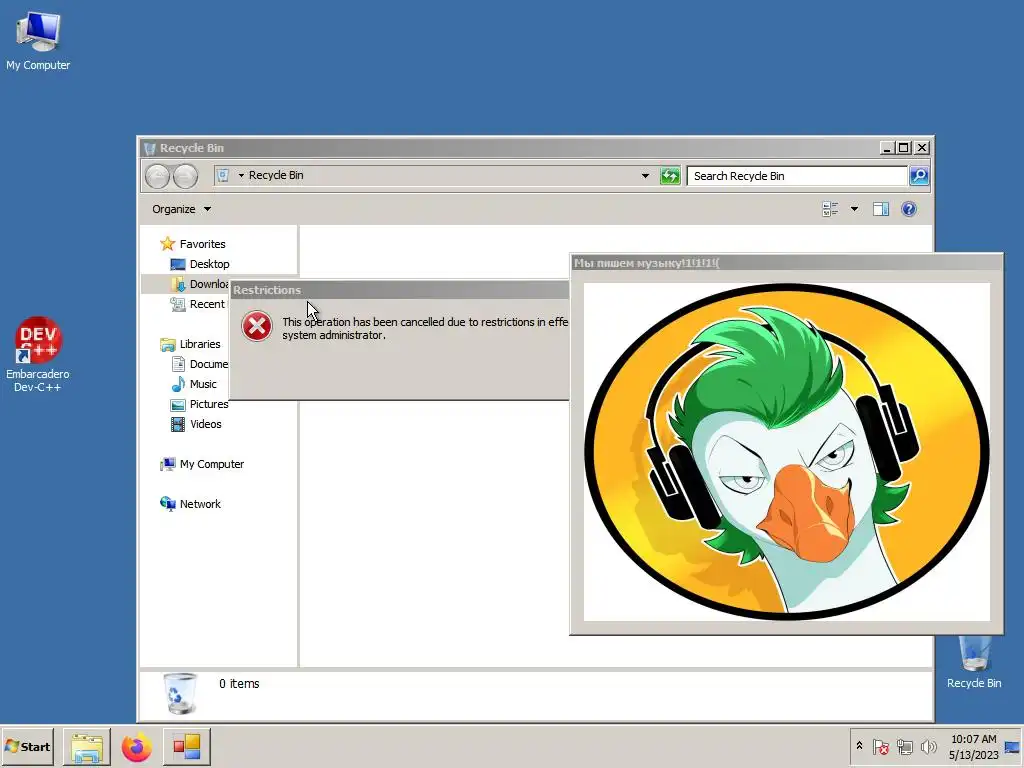Open Windows Explorer from taskbar
The width and height of the screenshot is (1024, 768).
click(x=87, y=746)
